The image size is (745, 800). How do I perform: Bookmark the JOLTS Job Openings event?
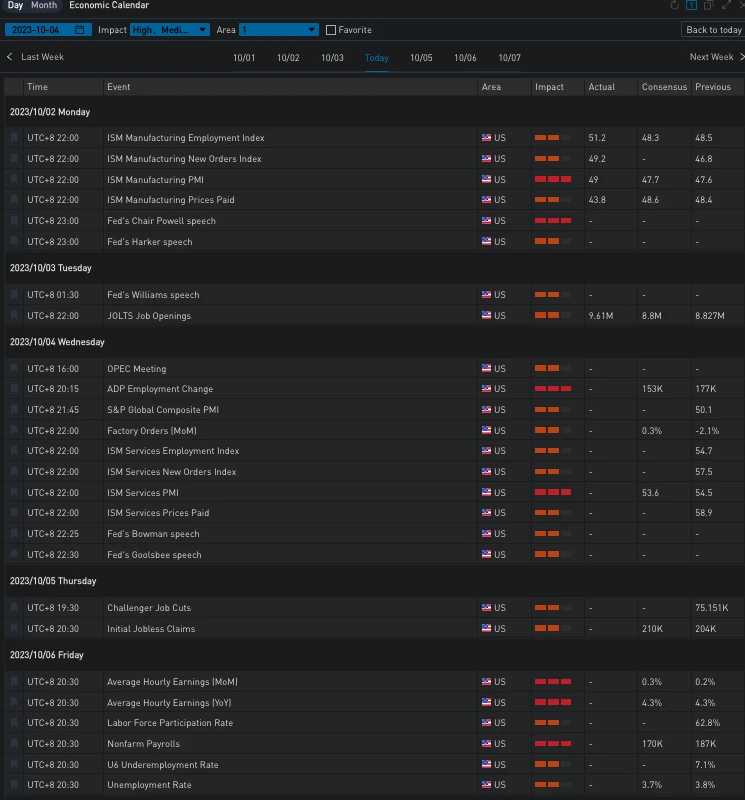coord(14,316)
